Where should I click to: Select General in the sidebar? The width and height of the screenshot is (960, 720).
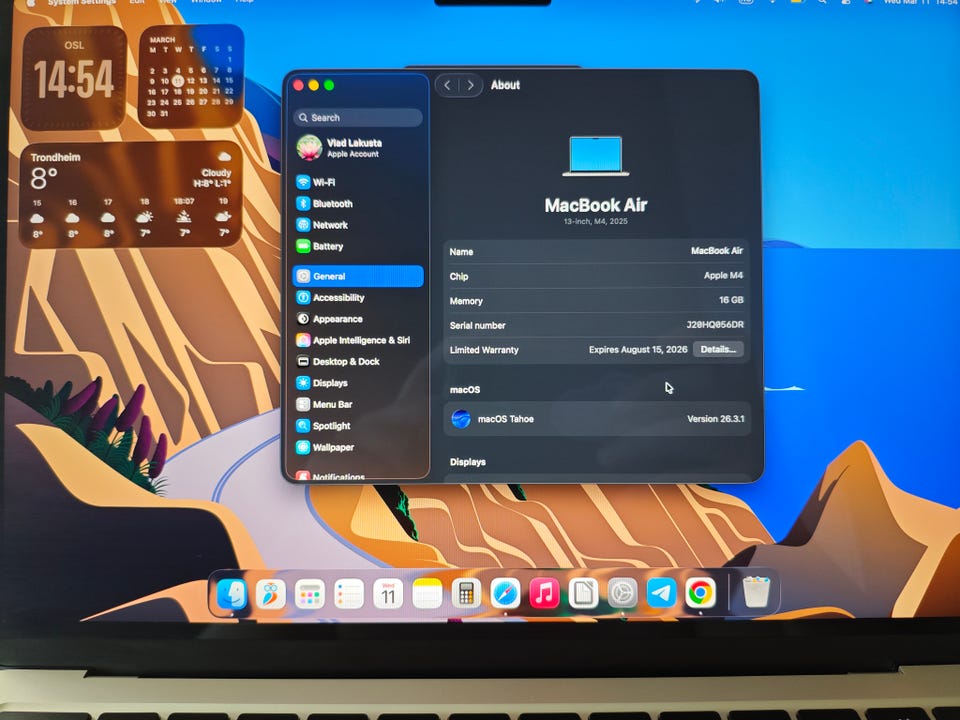358,276
